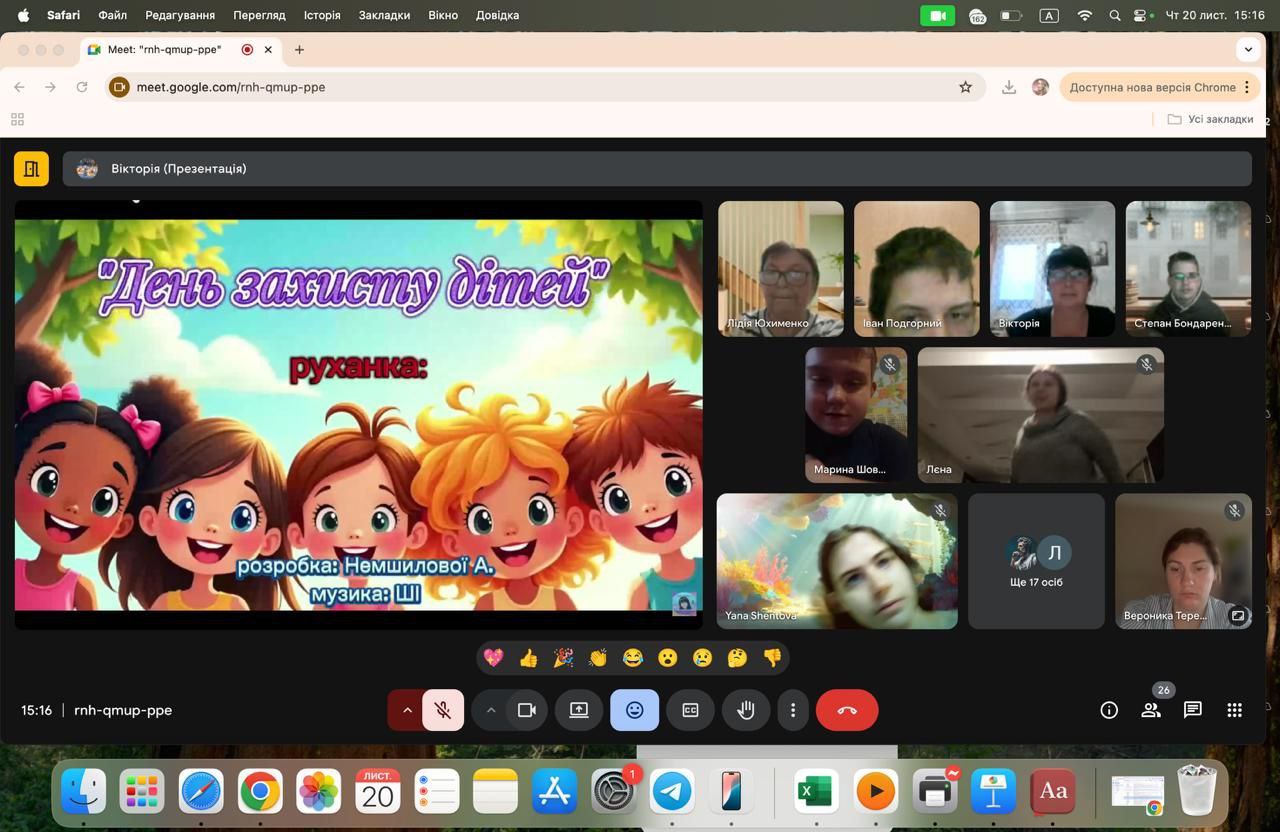This screenshot has width=1280, height=832.
Task: Select the Ще 17 осіб participant tile
Action: [1036, 561]
